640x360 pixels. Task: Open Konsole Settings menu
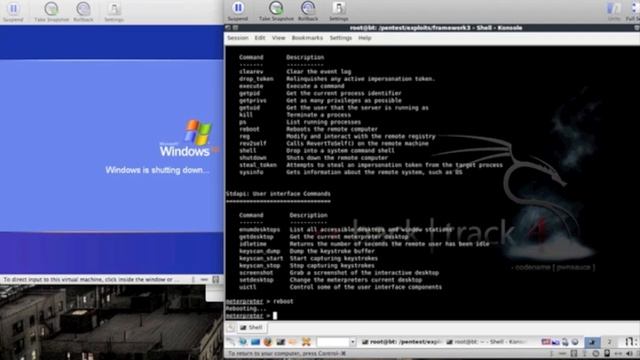[341, 38]
